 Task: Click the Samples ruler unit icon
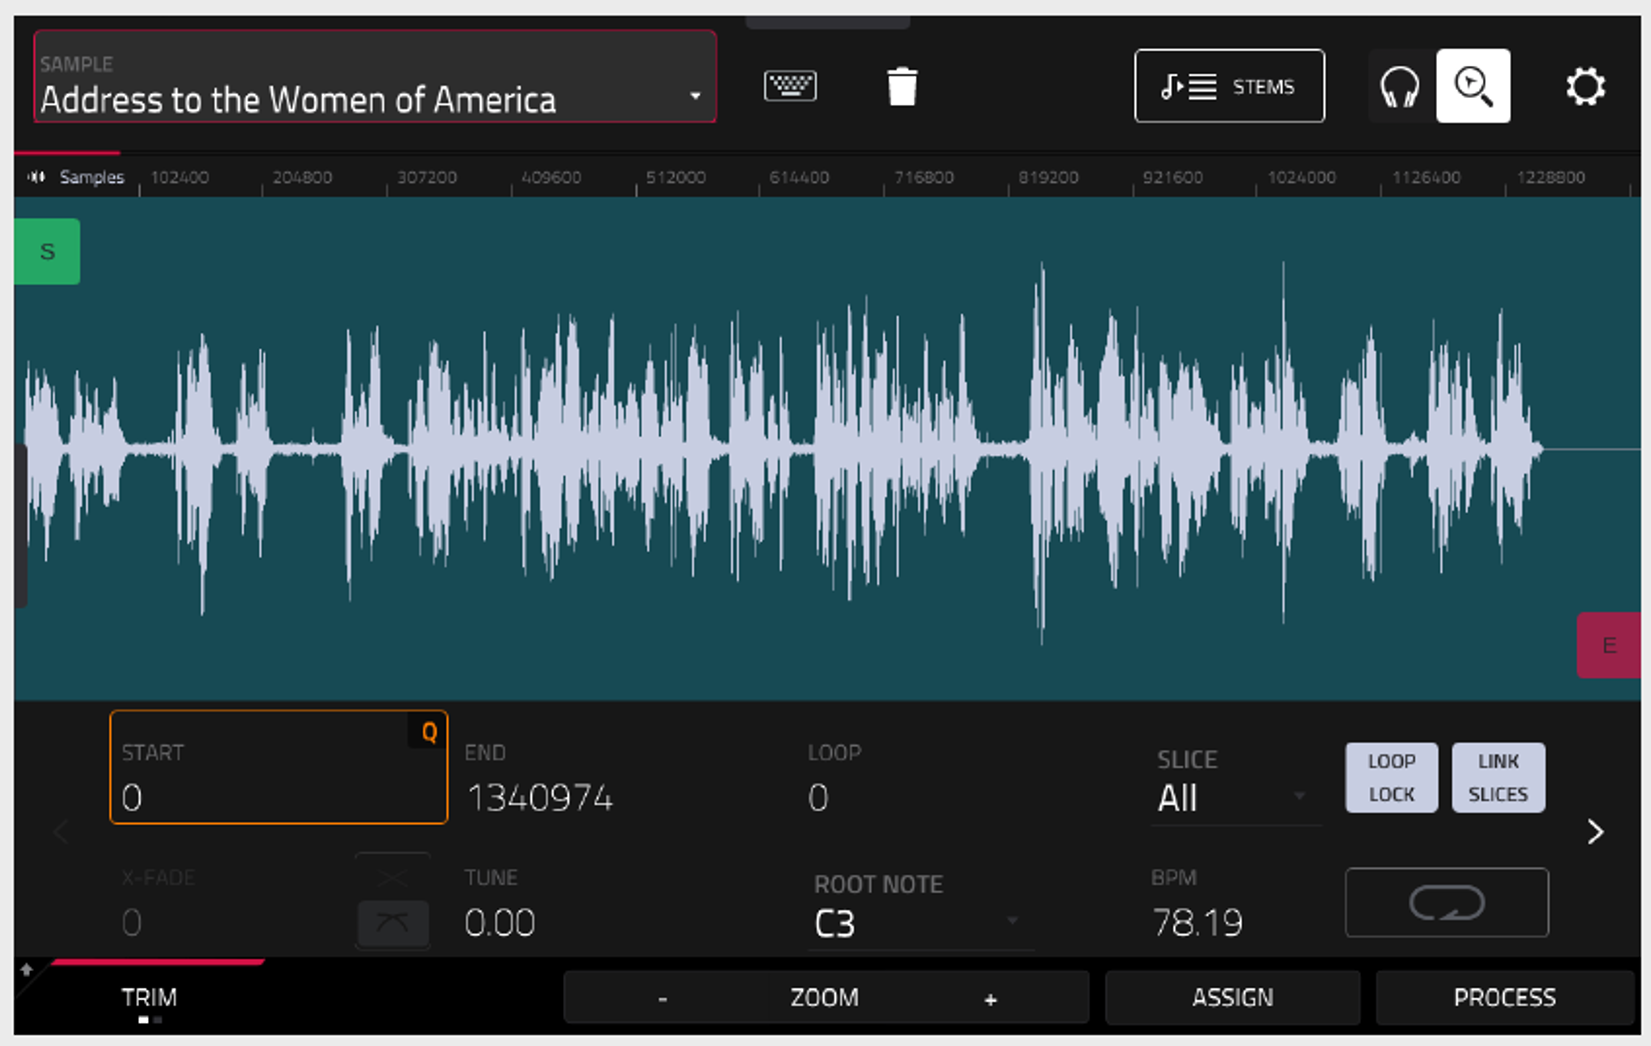click(37, 177)
